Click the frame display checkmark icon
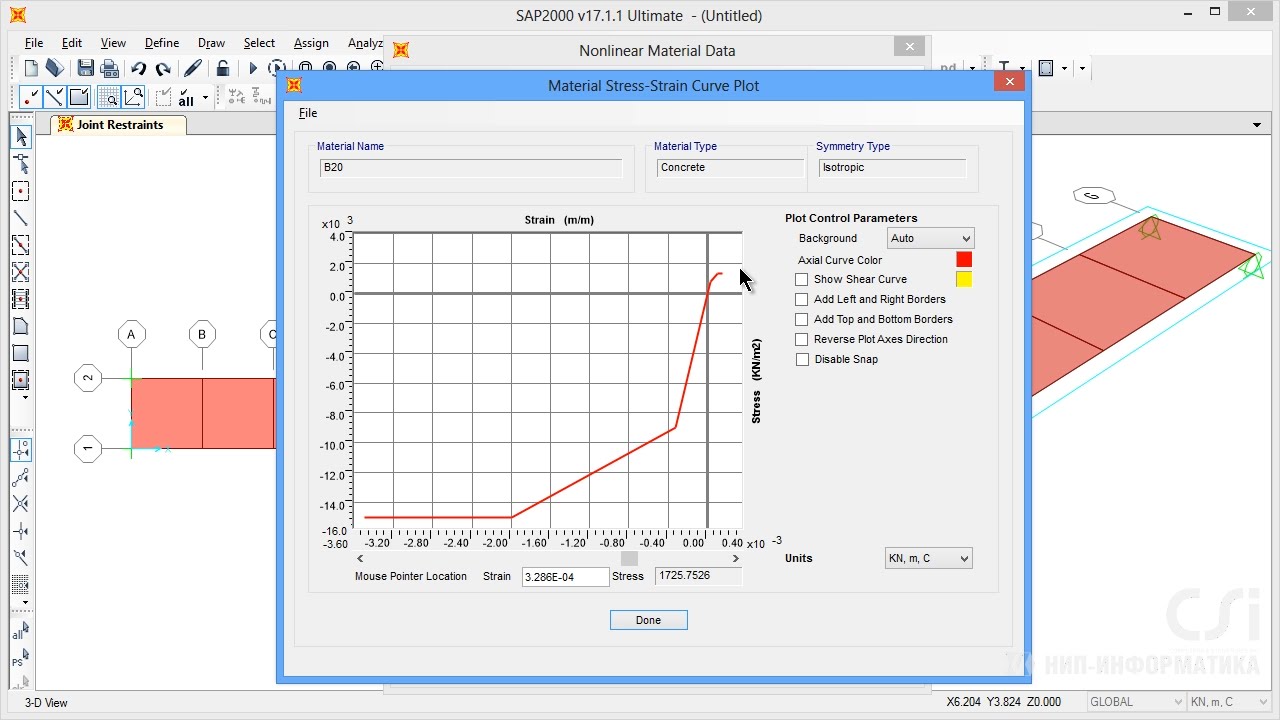1280x720 pixels. point(55,97)
